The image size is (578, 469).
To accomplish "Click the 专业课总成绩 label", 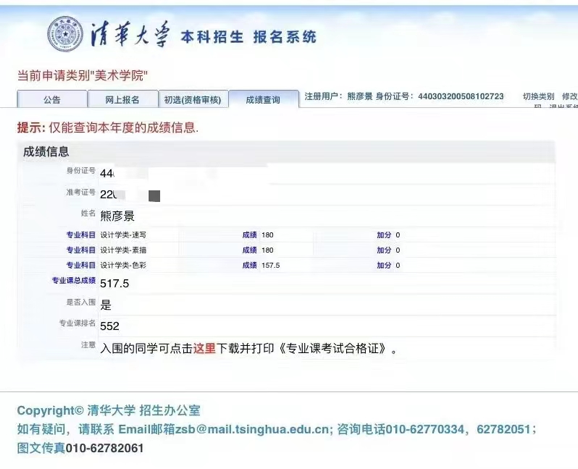I will tap(74, 280).
